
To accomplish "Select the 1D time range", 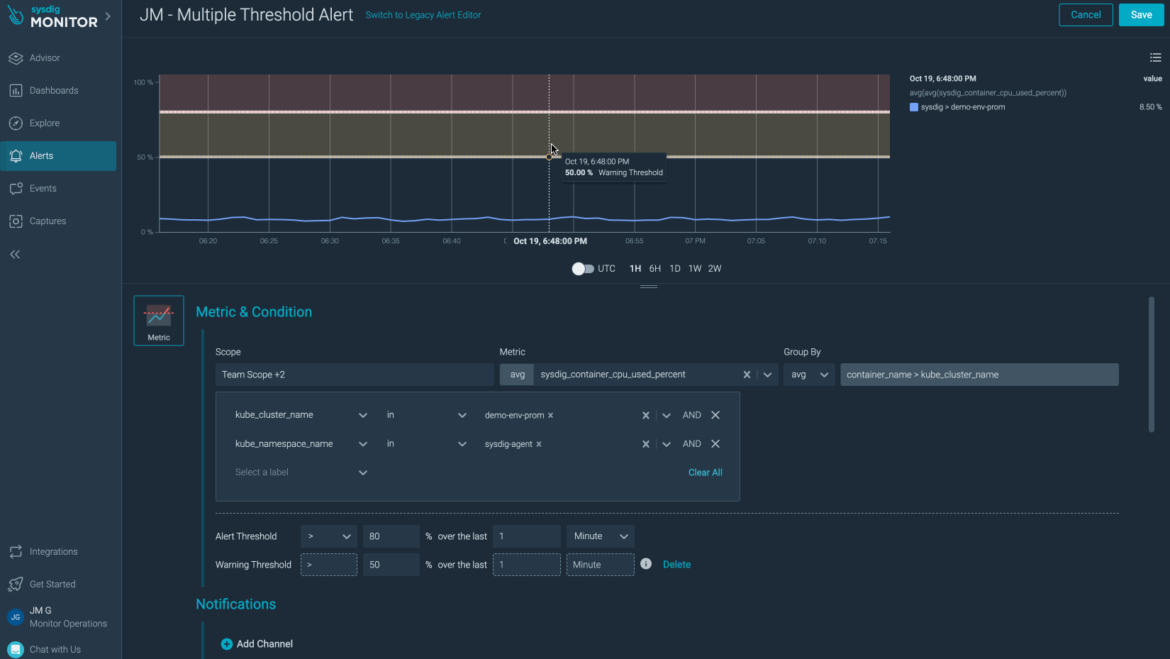I will 675,269.
